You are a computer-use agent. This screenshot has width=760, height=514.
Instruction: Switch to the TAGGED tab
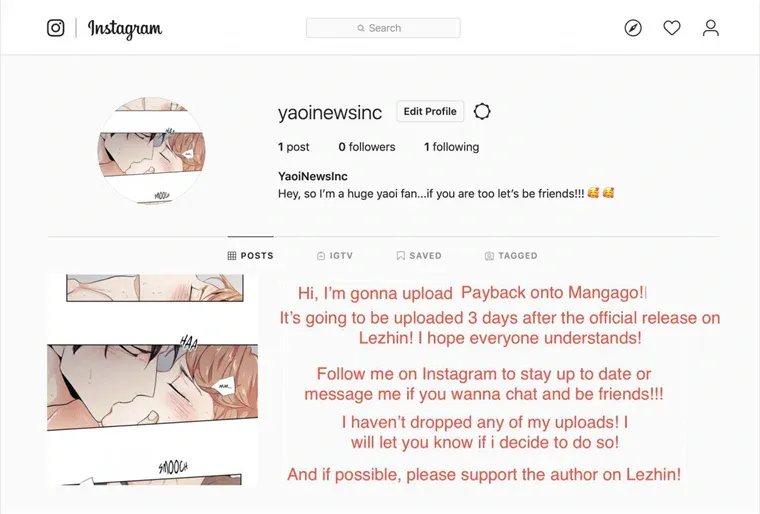(x=511, y=256)
